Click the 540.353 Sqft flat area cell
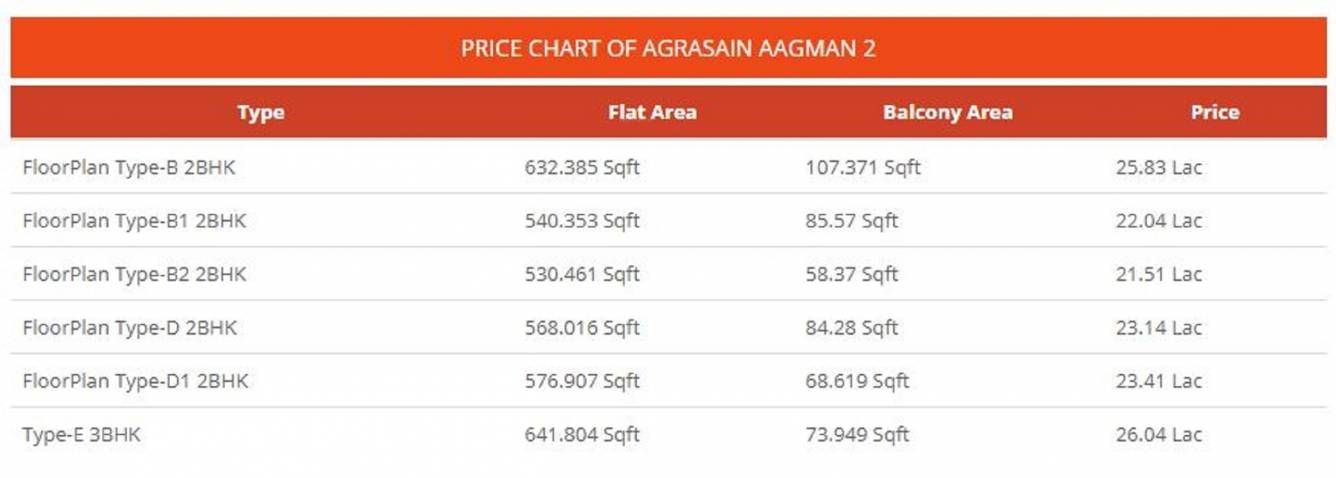This screenshot has height=478, width=1336. click(x=582, y=221)
